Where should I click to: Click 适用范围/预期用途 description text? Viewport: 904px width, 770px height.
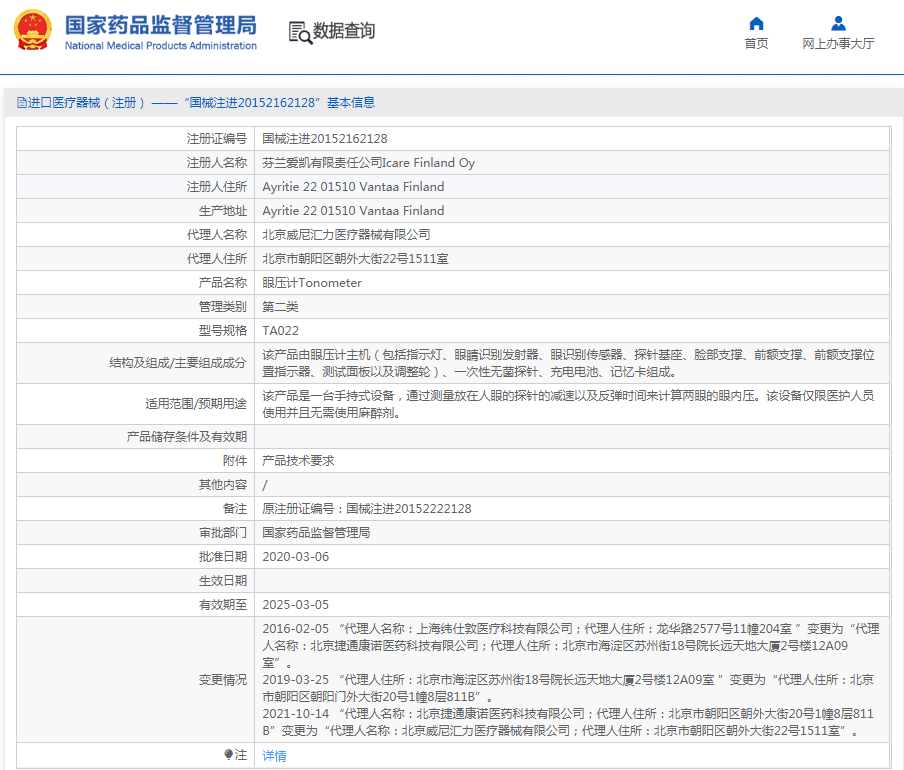[x=568, y=404]
